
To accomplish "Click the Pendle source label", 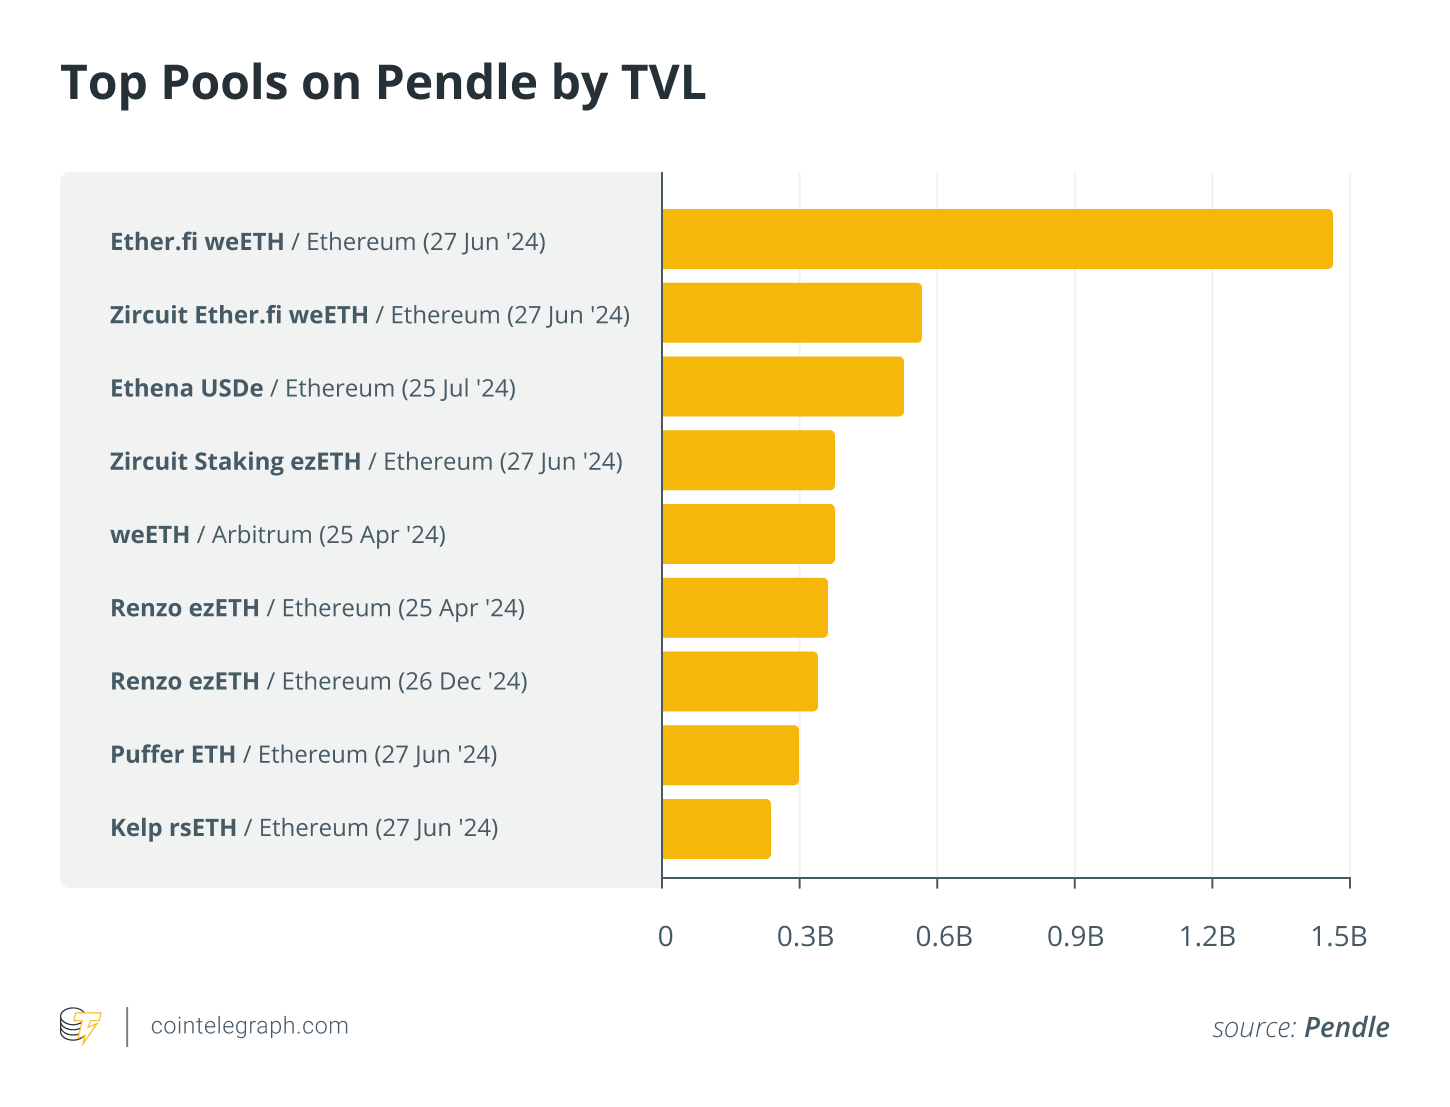I will coord(1300,1028).
